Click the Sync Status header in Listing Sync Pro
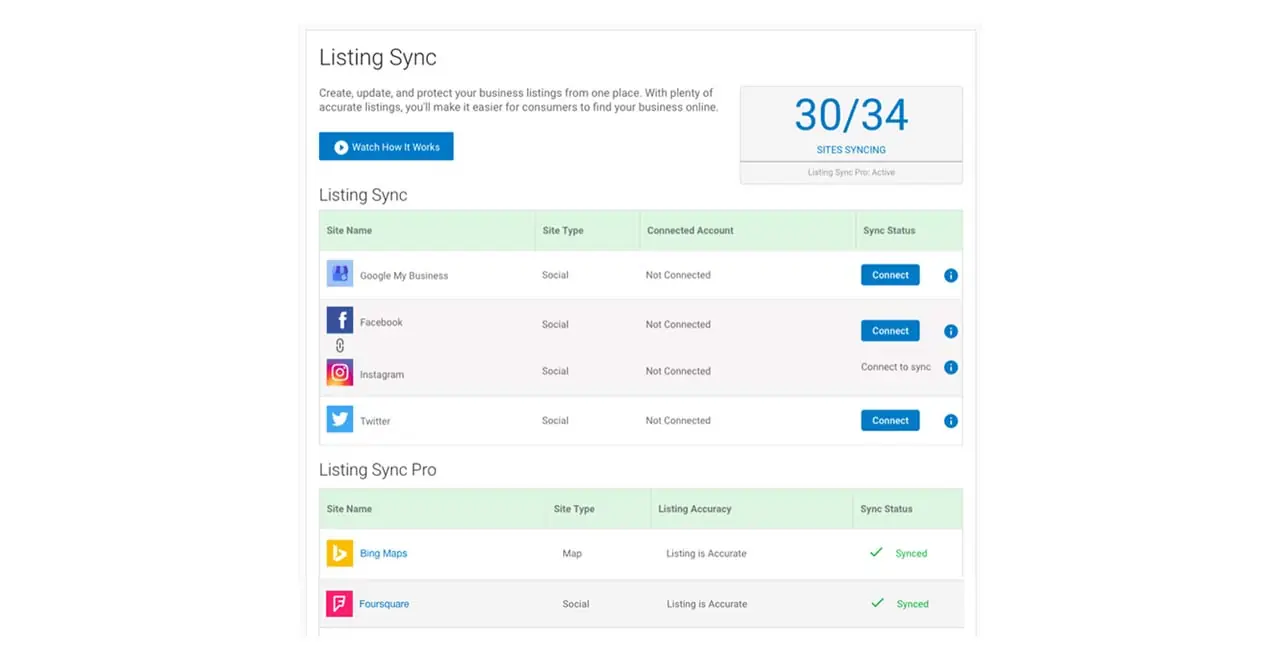 click(886, 509)
